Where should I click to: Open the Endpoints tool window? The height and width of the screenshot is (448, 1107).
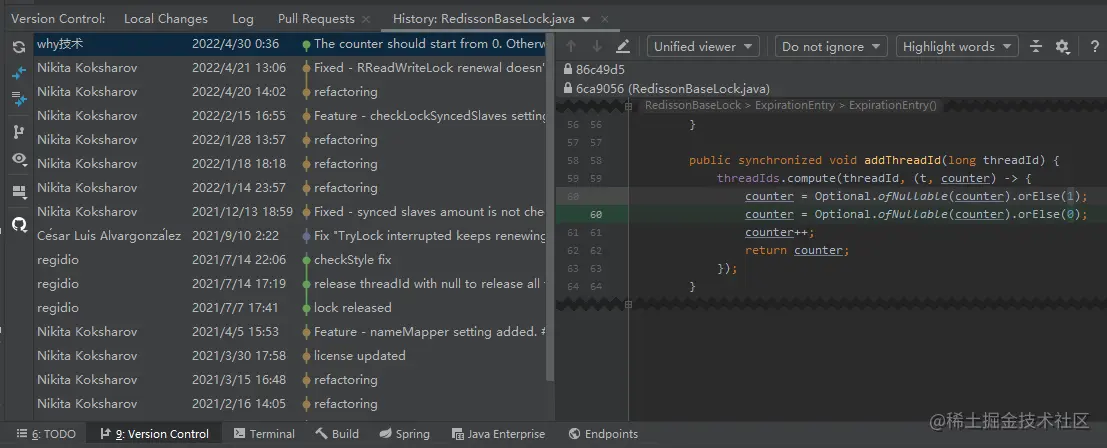[603, 434]
